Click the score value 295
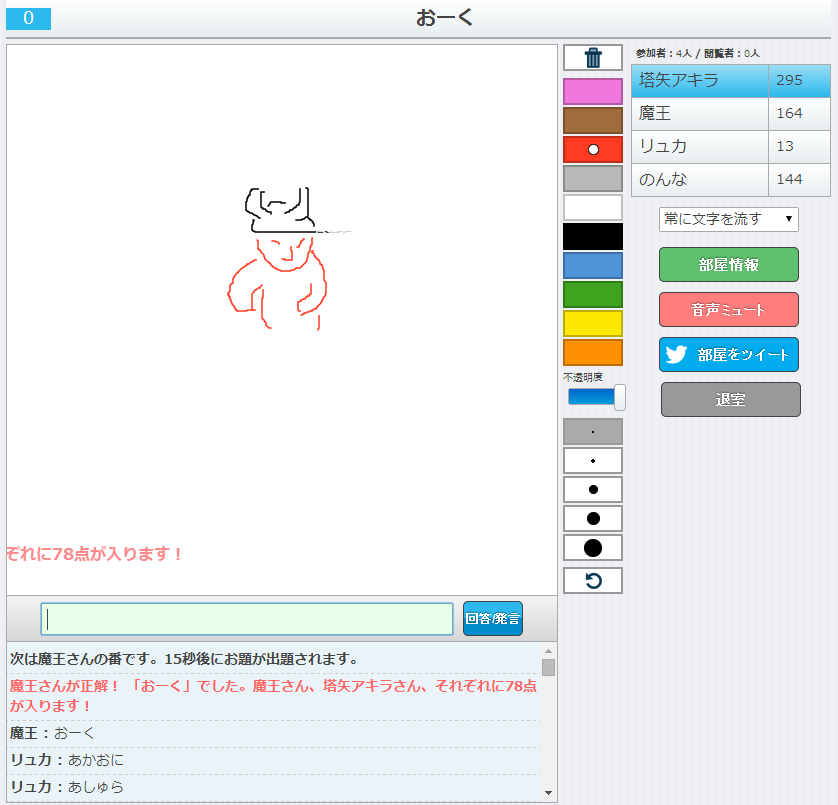 [x=789, y=80]
